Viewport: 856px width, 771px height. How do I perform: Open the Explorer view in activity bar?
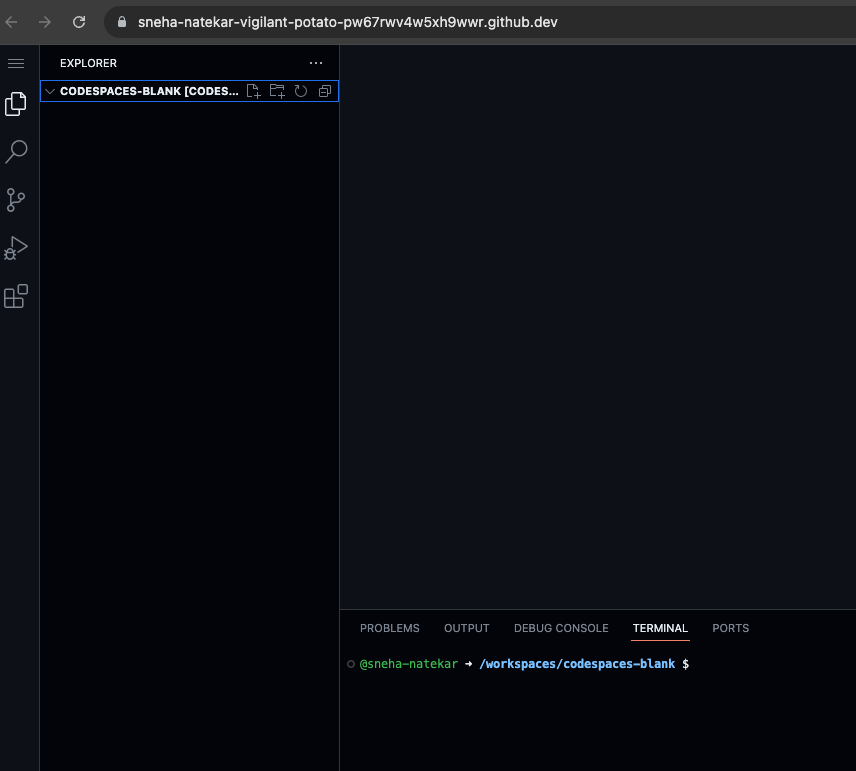(x=16, y=104)
